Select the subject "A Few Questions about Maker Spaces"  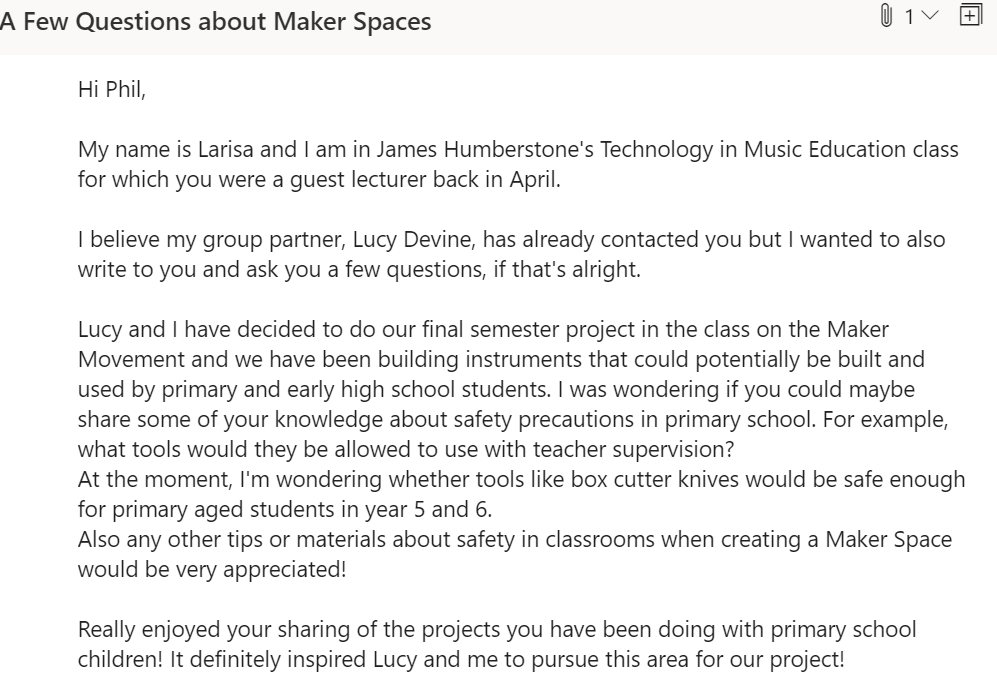(215, 21)
